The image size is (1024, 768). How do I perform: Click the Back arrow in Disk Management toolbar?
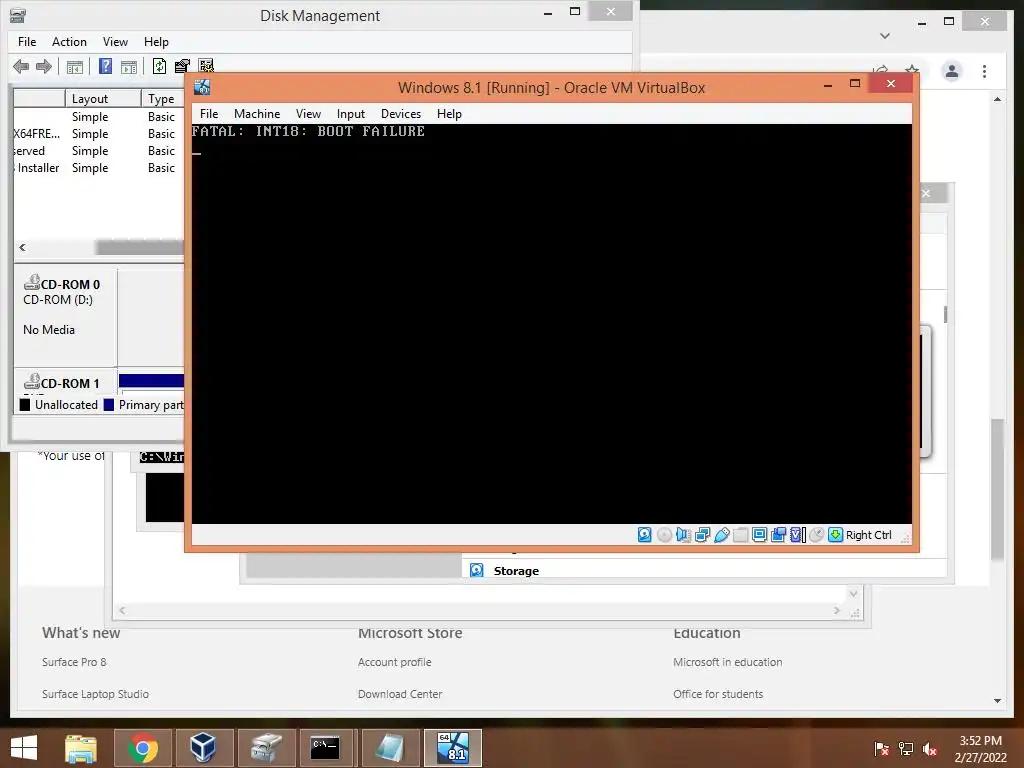[x=21, y=66]
